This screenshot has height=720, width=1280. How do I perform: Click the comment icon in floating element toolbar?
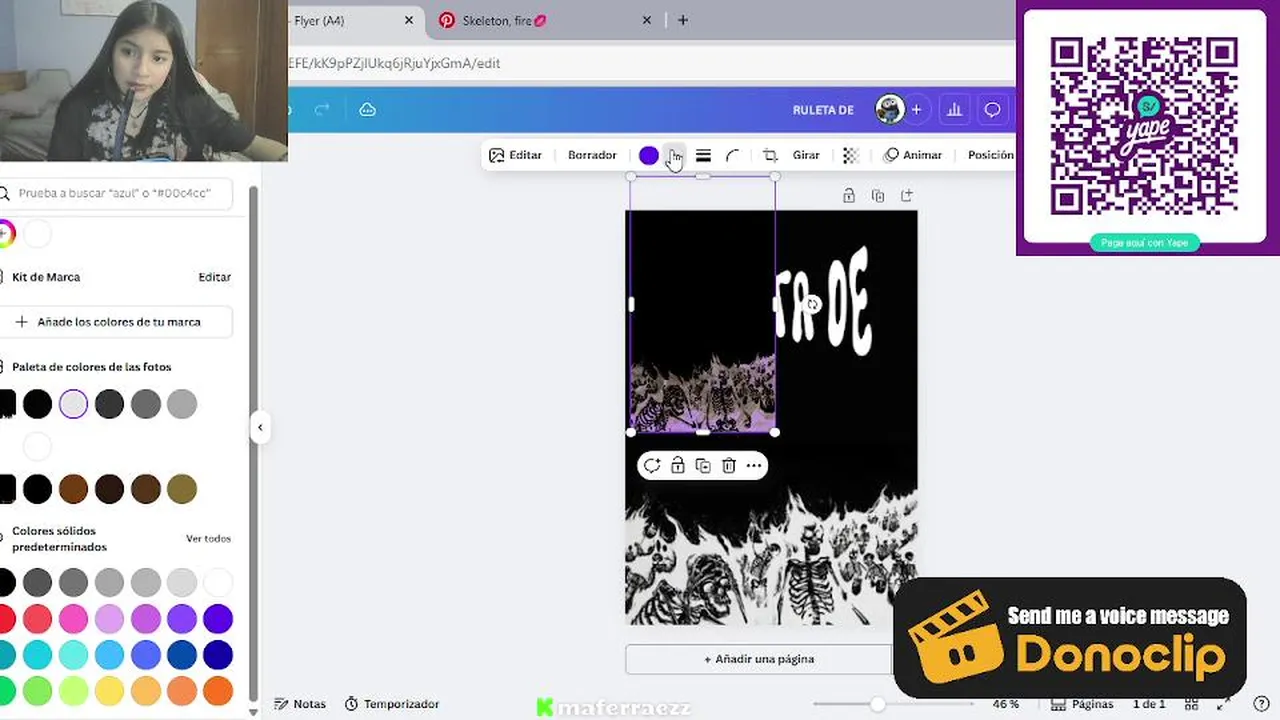(652, 465)
